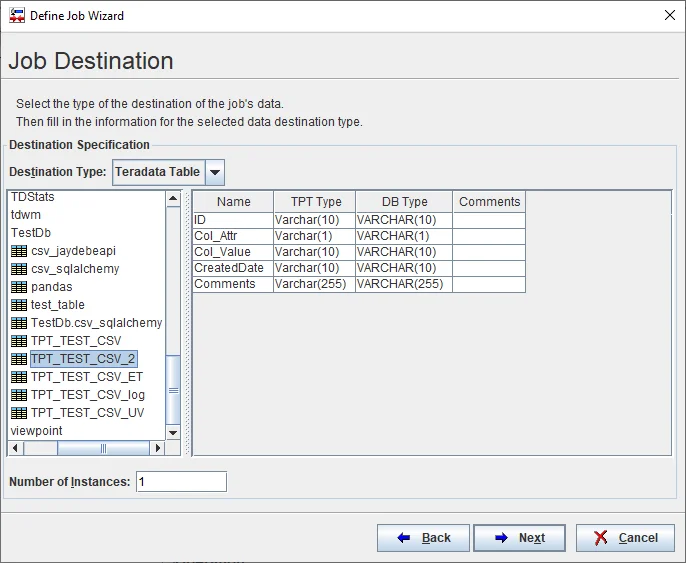Select the TestDb database in tree
The image size is (686, 563).
[x=31, y=233]
